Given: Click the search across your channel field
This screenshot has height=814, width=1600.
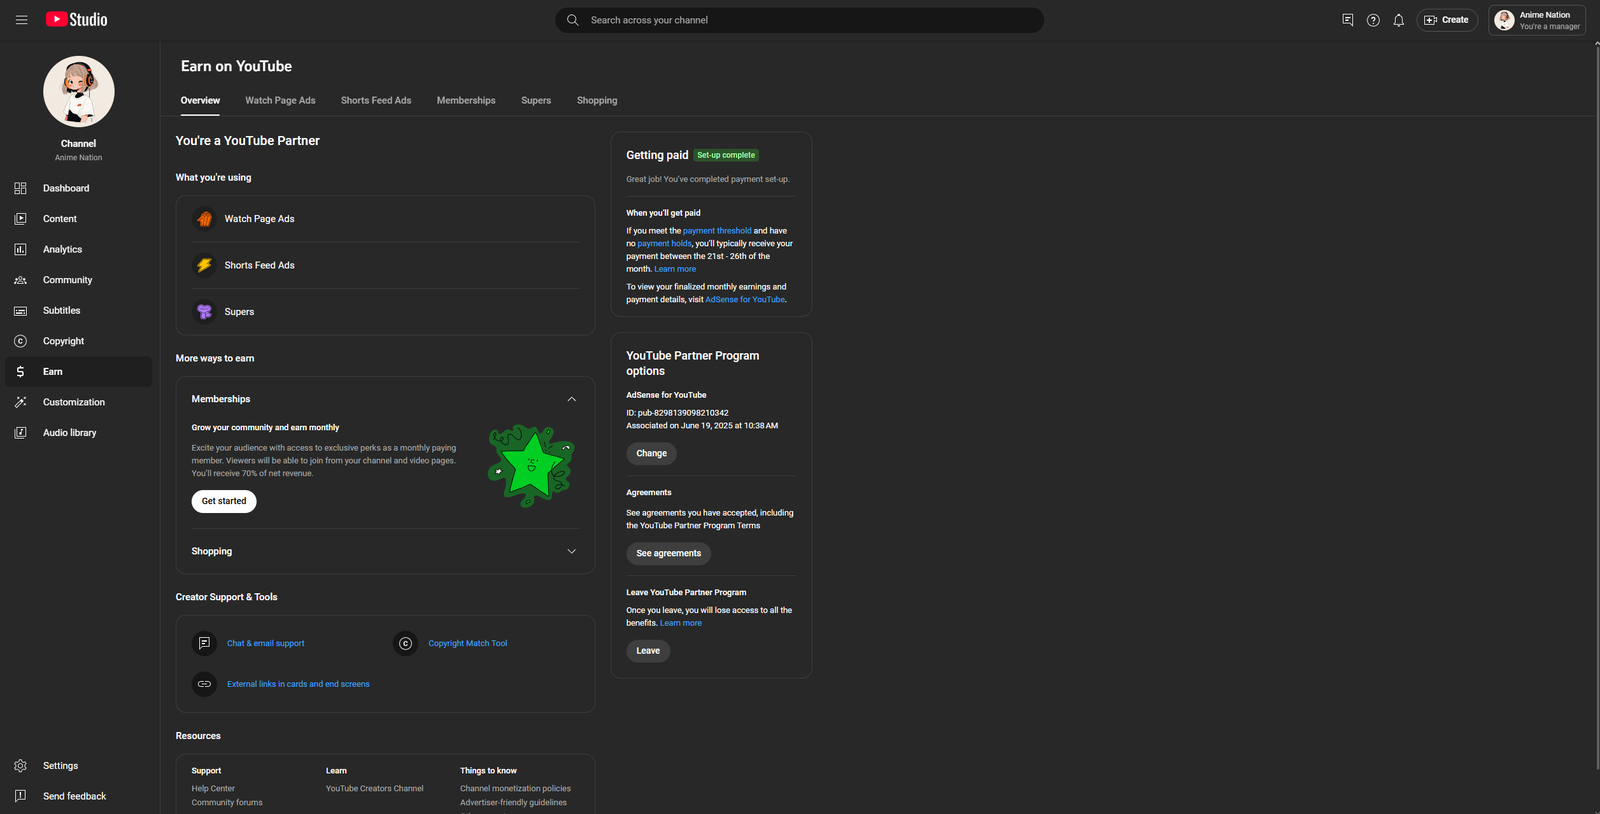Looking at the screenshot, I should pyautogui.click(x=800, y=20).
